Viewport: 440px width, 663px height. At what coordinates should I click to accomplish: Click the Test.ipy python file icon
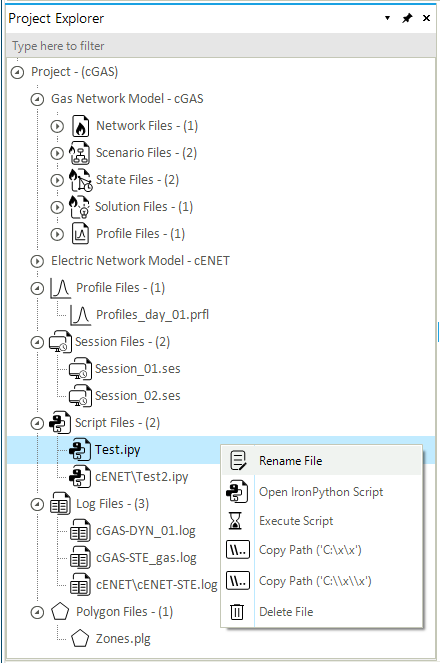(80, 450)
